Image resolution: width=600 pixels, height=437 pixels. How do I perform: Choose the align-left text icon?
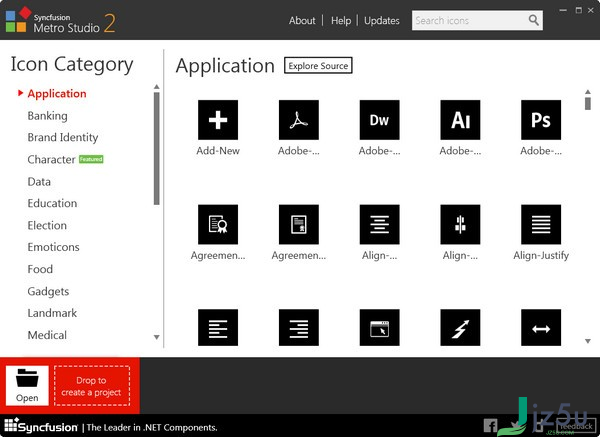pyautogui.click(x=218, y=328)
